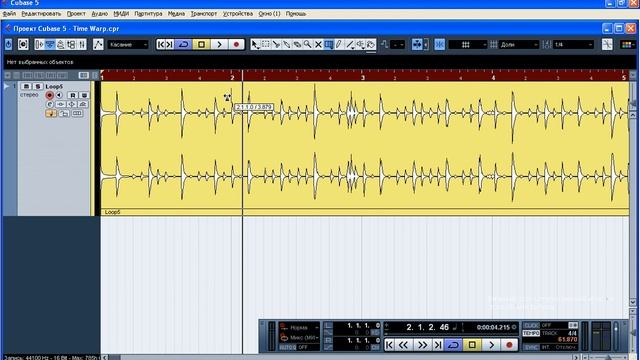Toggle monitor speaker on Loop5 track
This screenshot has width=640, height=360.
(x=59, y=95)
